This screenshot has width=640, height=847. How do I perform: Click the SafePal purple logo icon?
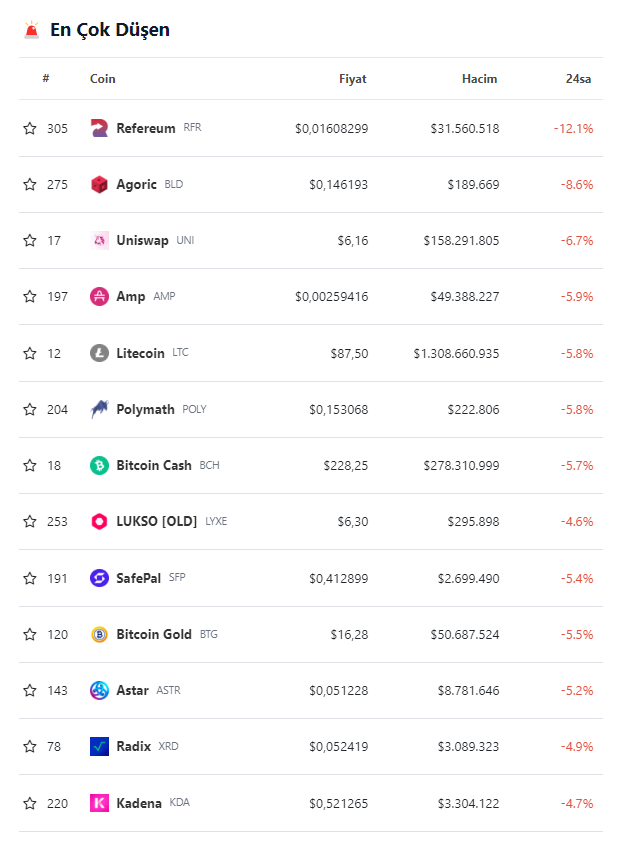click(99, 578)
